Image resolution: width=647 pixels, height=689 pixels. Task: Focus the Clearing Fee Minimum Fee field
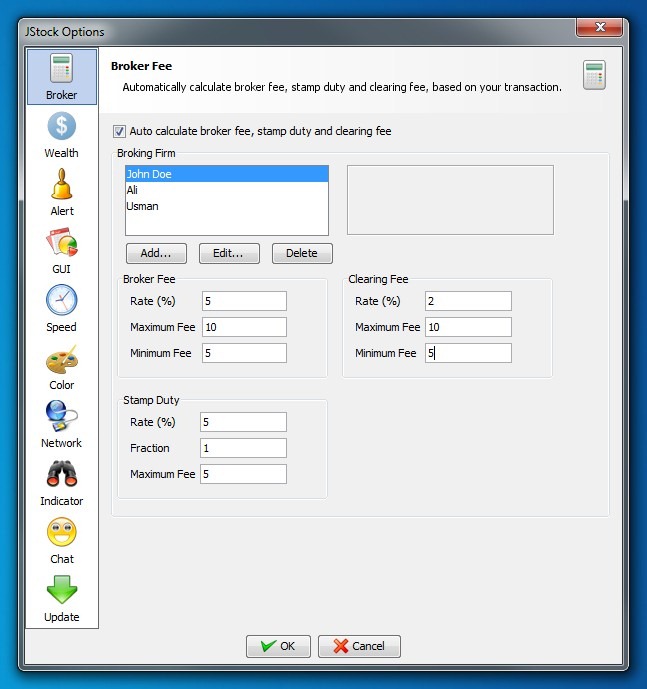pos(468,353)
